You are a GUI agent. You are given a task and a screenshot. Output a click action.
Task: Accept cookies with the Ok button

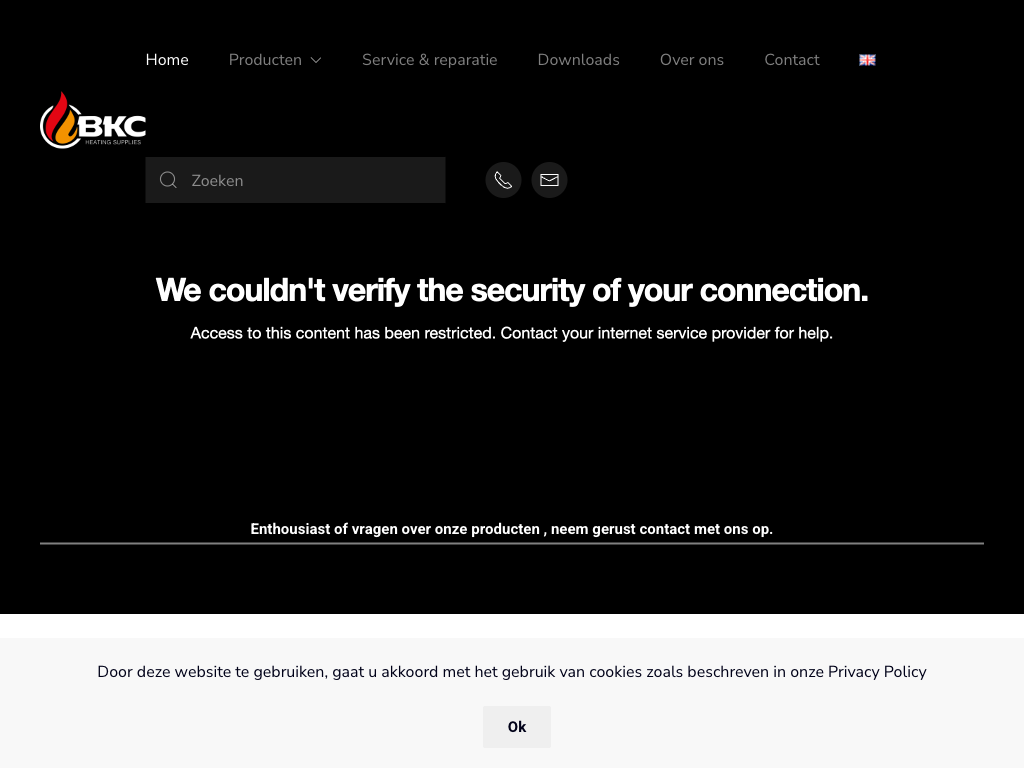click(x=516, y=727)
